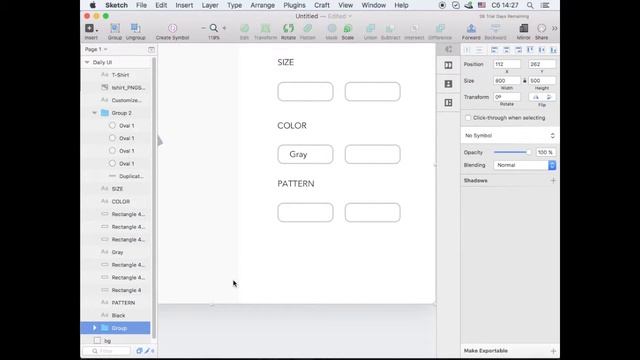Collapse the Group 2 folder
640x360 pixels.
[95, 113]
